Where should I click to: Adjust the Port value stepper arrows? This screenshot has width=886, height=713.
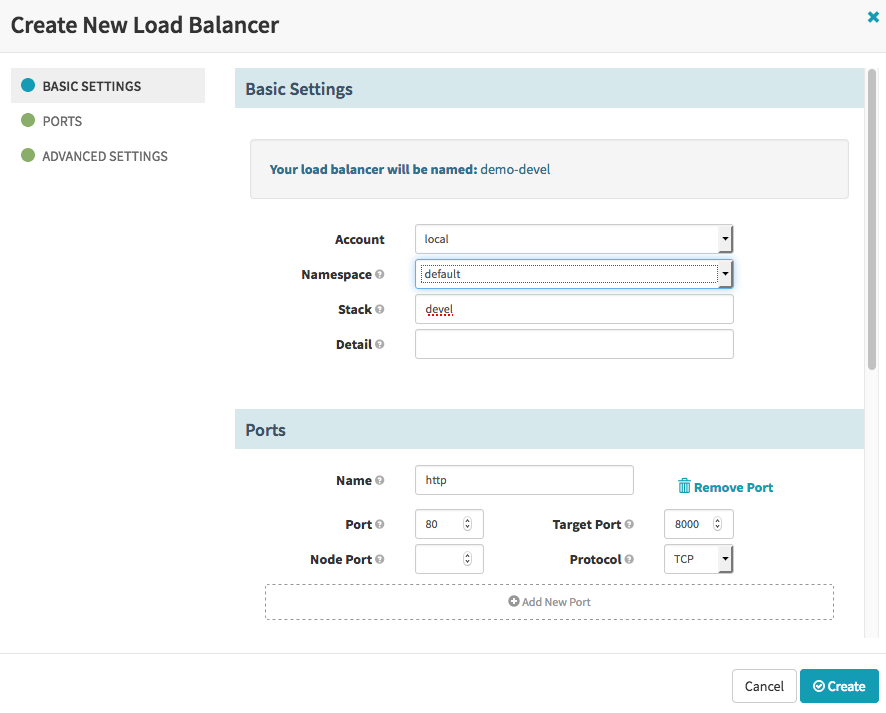pos(467,524)
